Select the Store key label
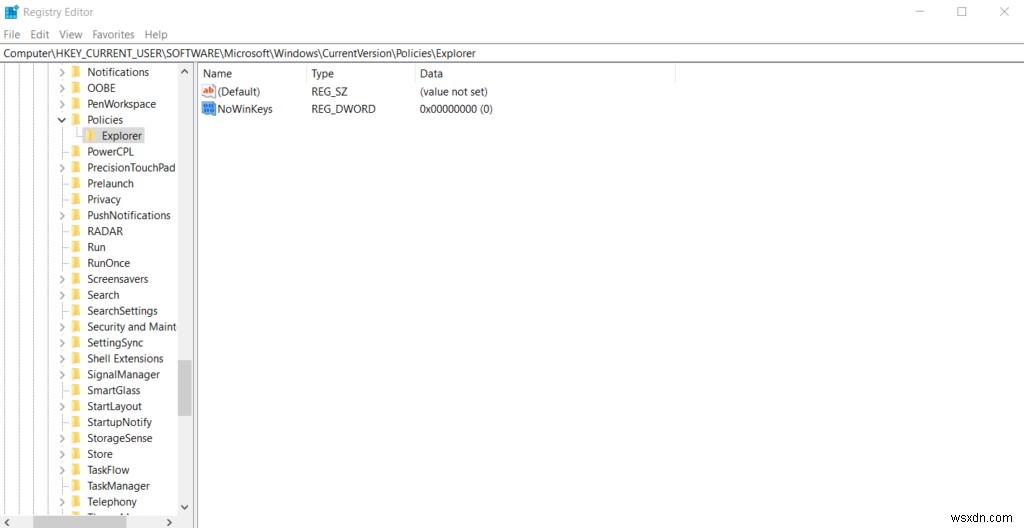 pyautogui.click(x=100, y=454)
